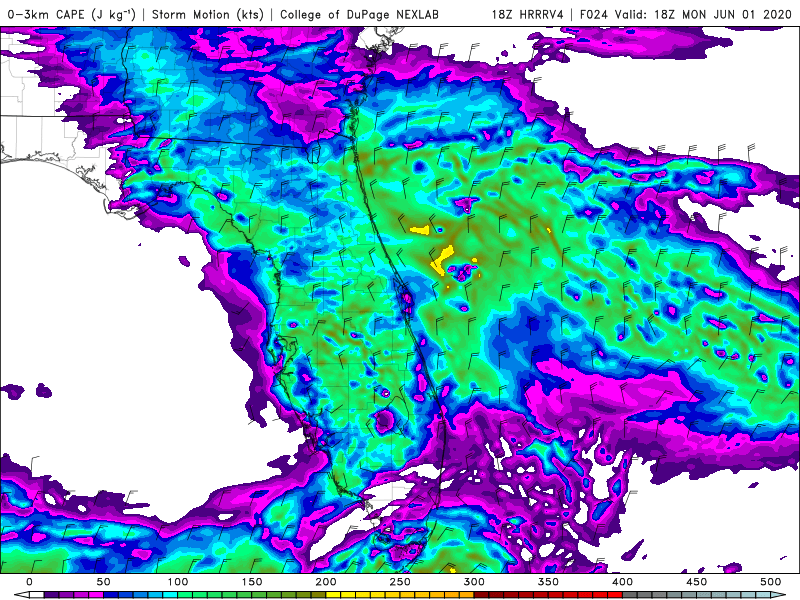Select the '18Z HRRRV4' model run label
This screenshot has height=600, width=800.
[x=527, y=14]
